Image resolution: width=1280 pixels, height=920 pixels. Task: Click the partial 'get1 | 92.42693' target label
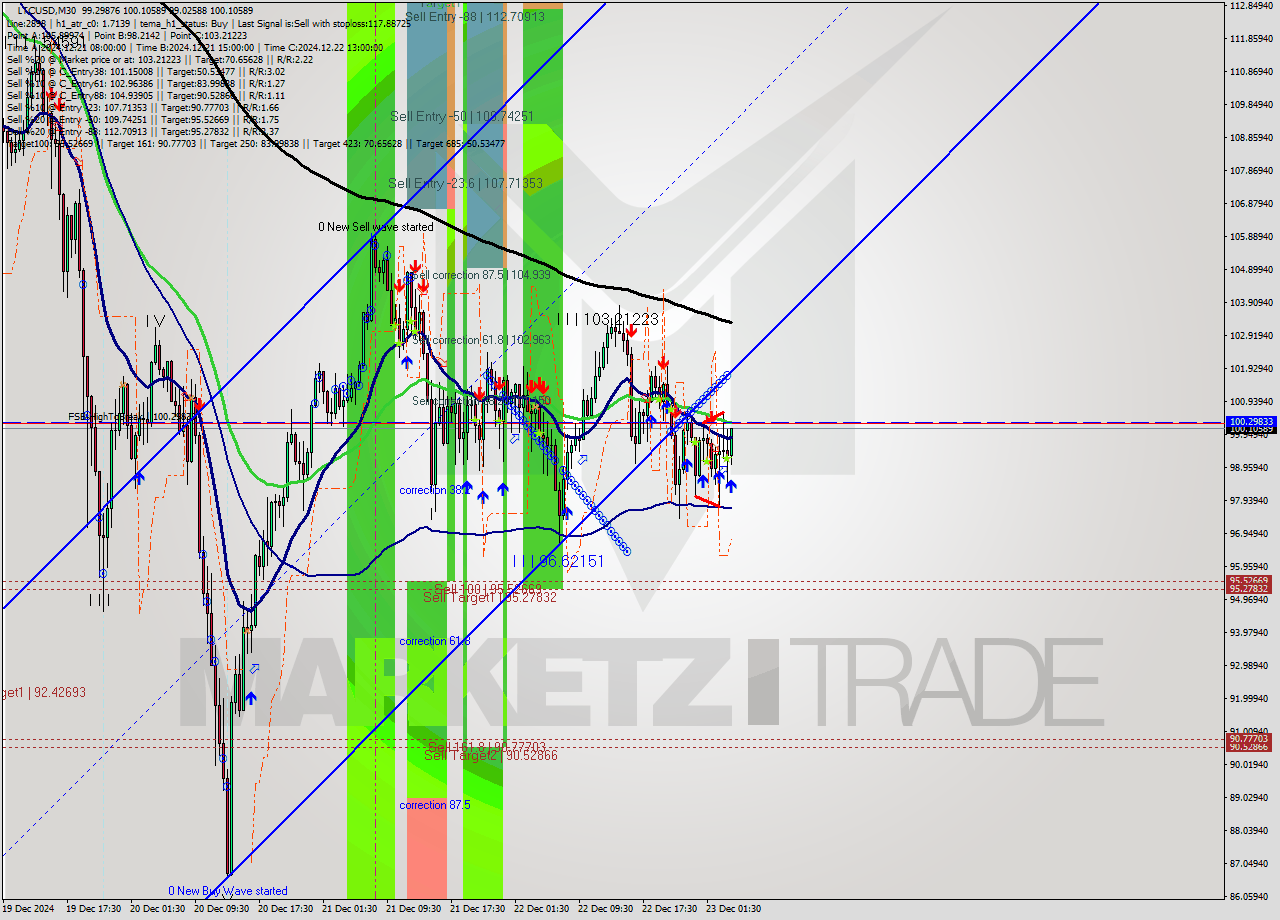tap(43, 692)
